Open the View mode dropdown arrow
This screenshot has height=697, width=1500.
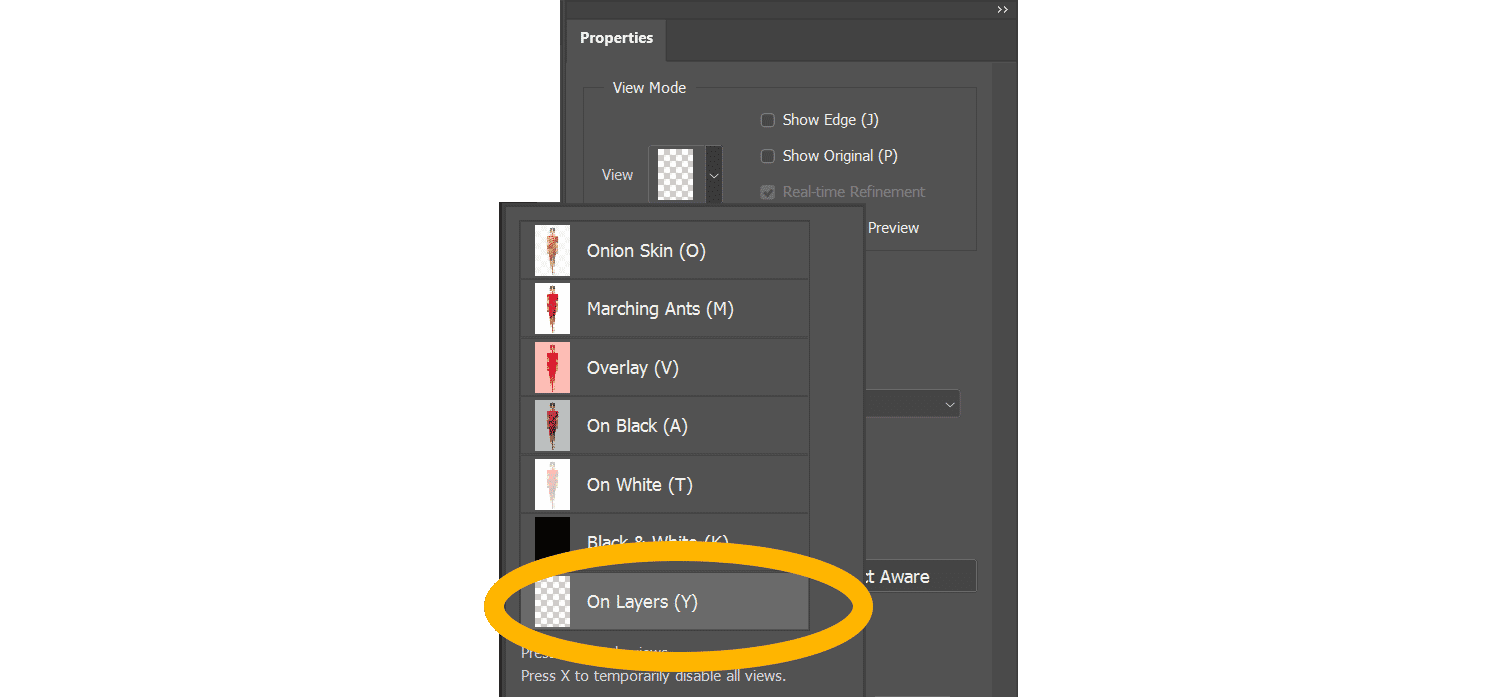pos(714,174)
